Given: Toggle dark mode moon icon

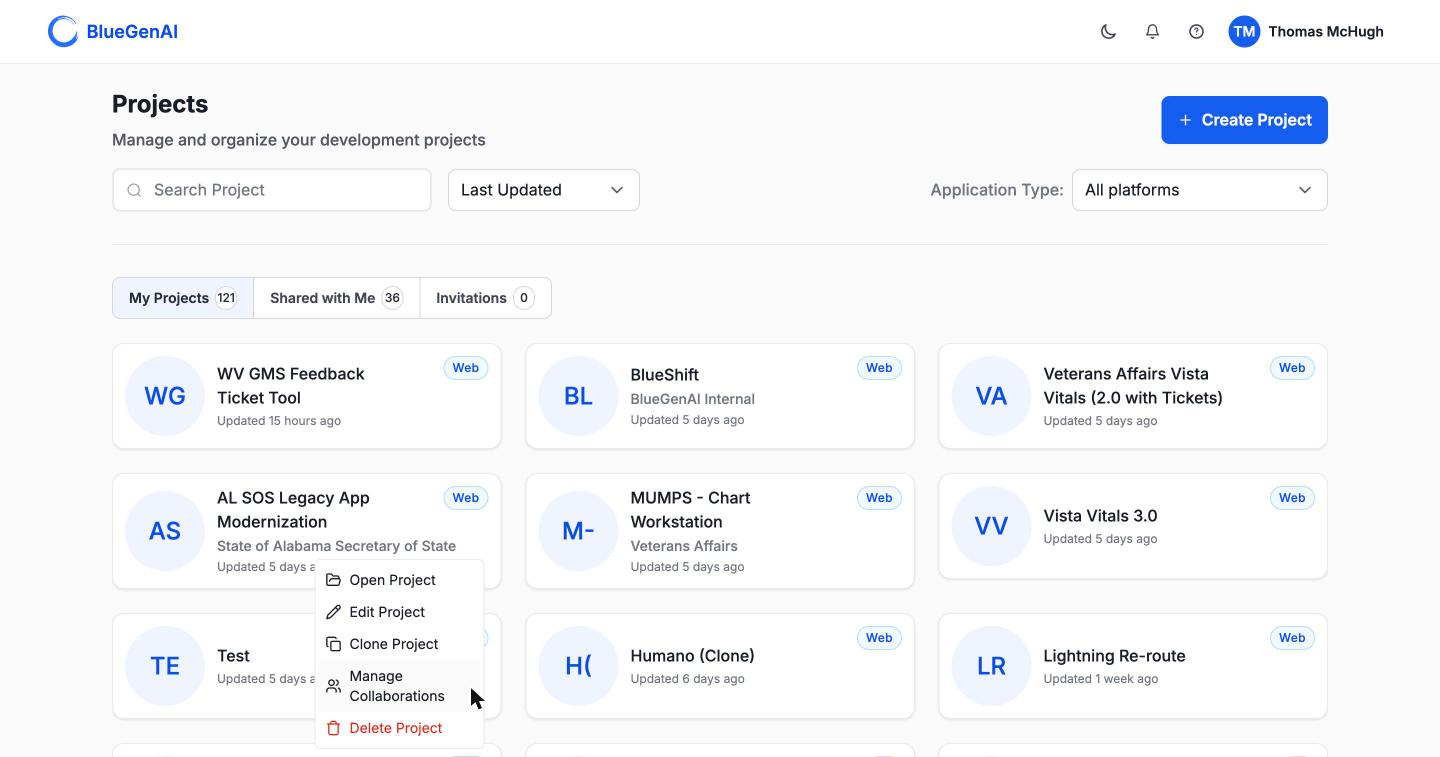Looking at the screenshot, I should (1108, 32).
